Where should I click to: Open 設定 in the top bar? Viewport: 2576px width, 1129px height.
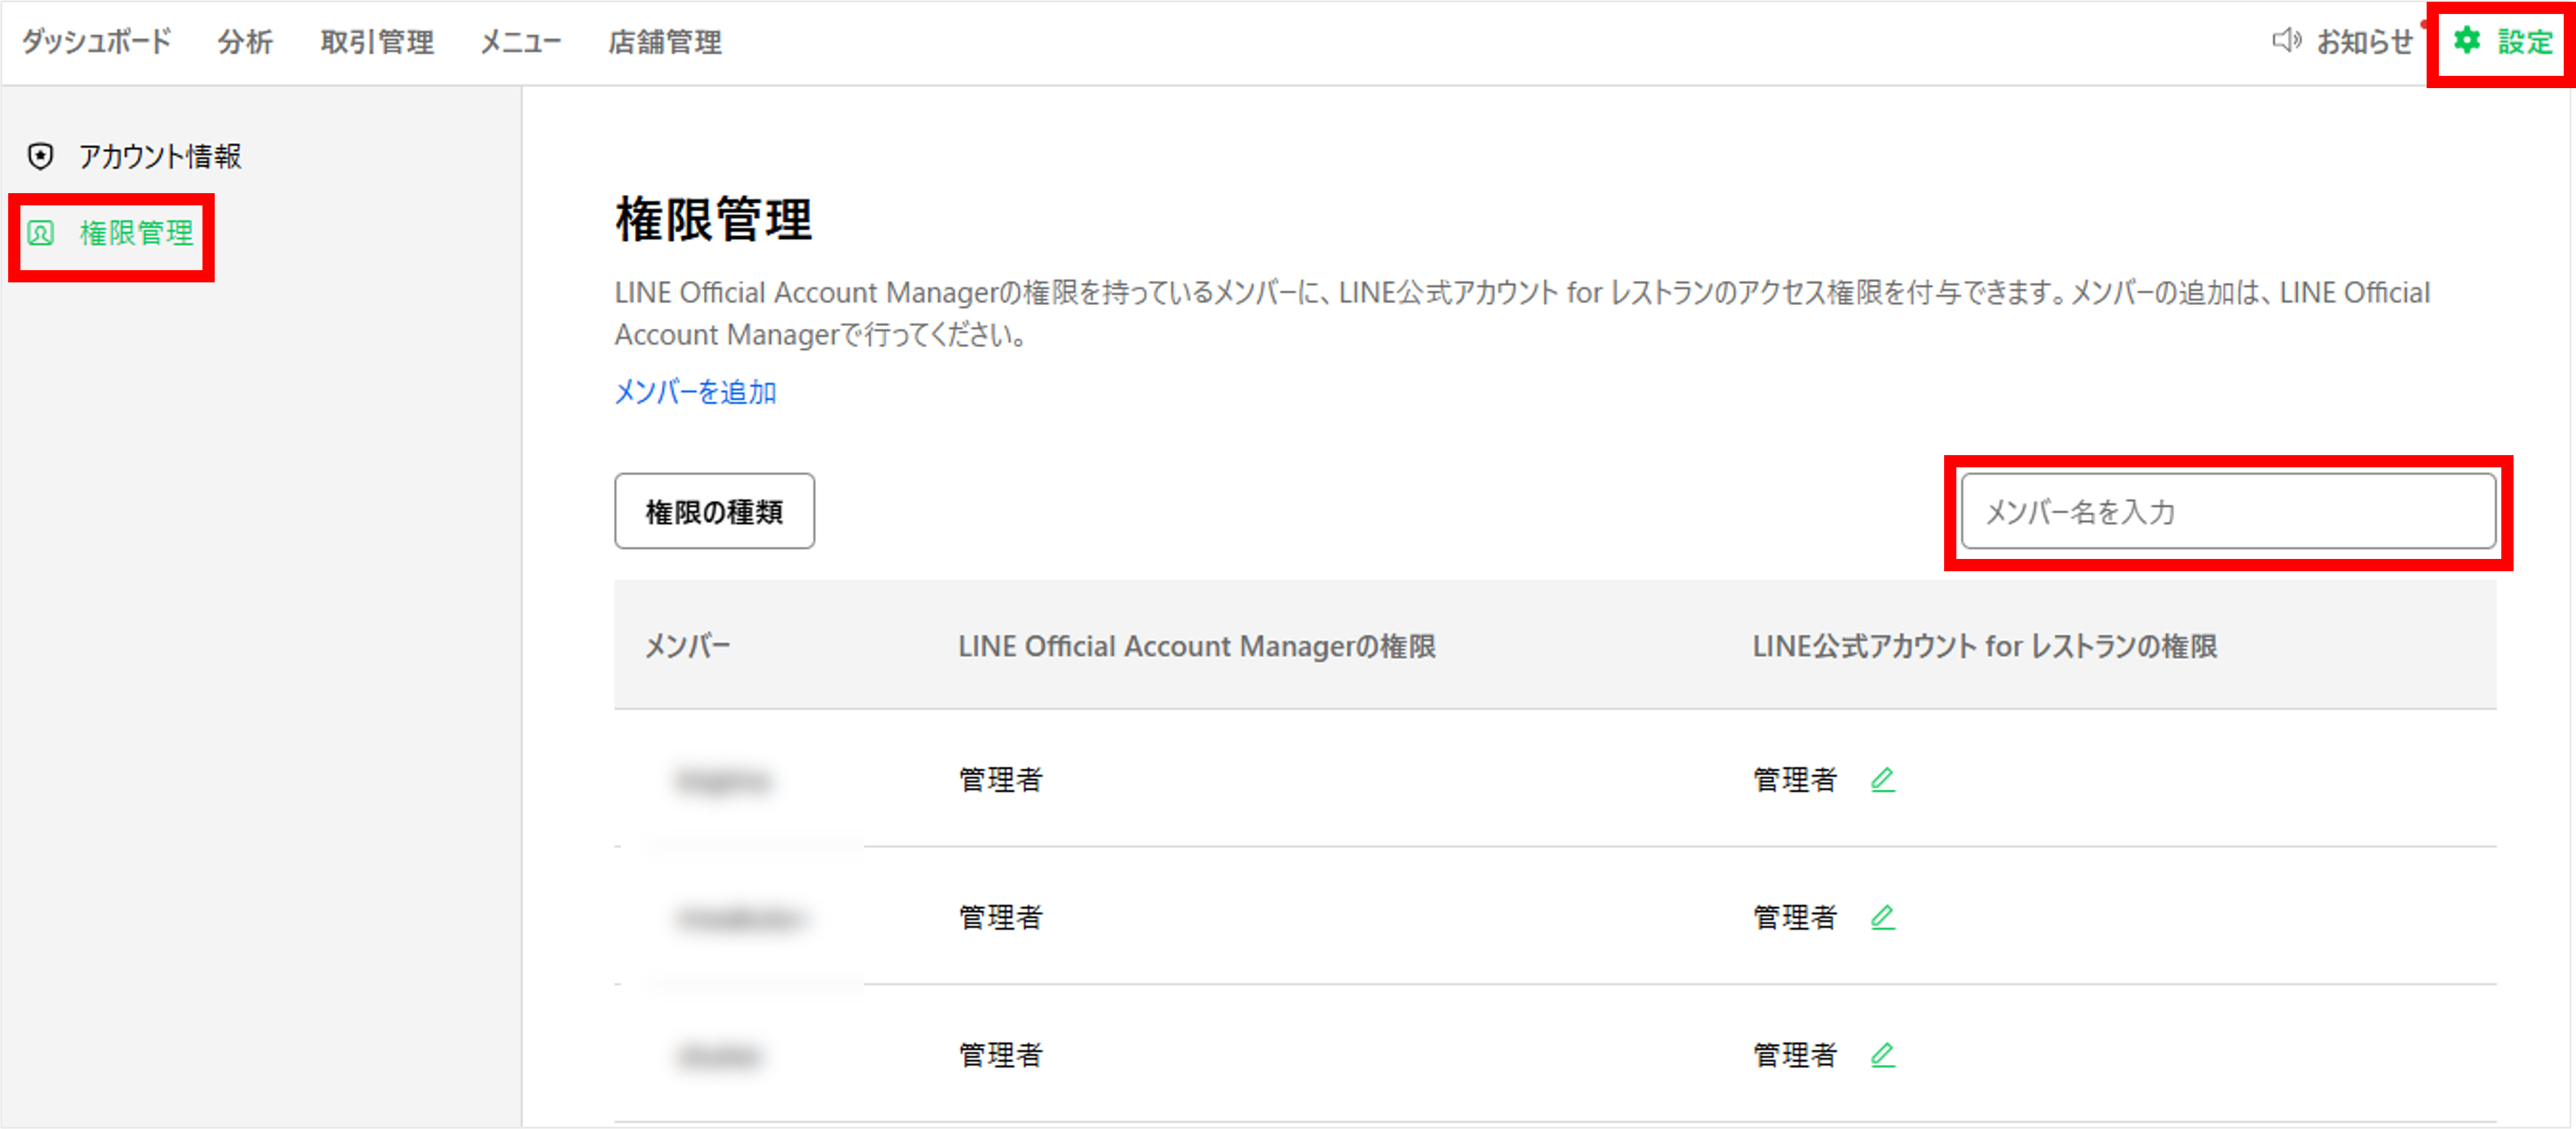pos(2525,41)
